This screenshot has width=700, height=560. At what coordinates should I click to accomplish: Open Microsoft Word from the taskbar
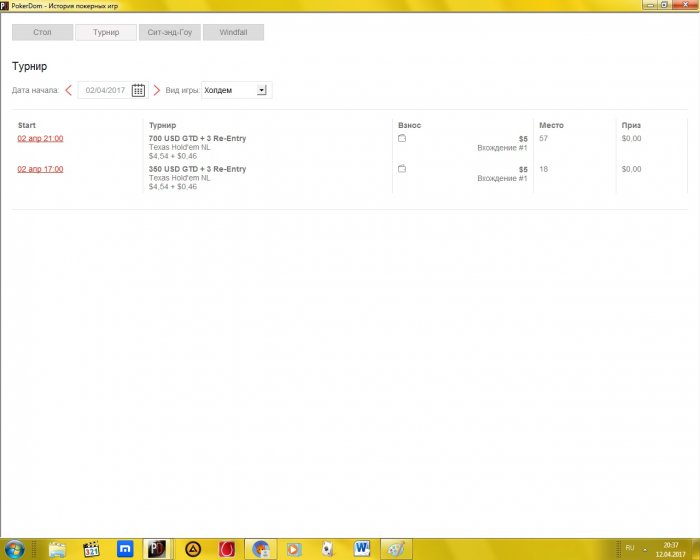[361, 548]
